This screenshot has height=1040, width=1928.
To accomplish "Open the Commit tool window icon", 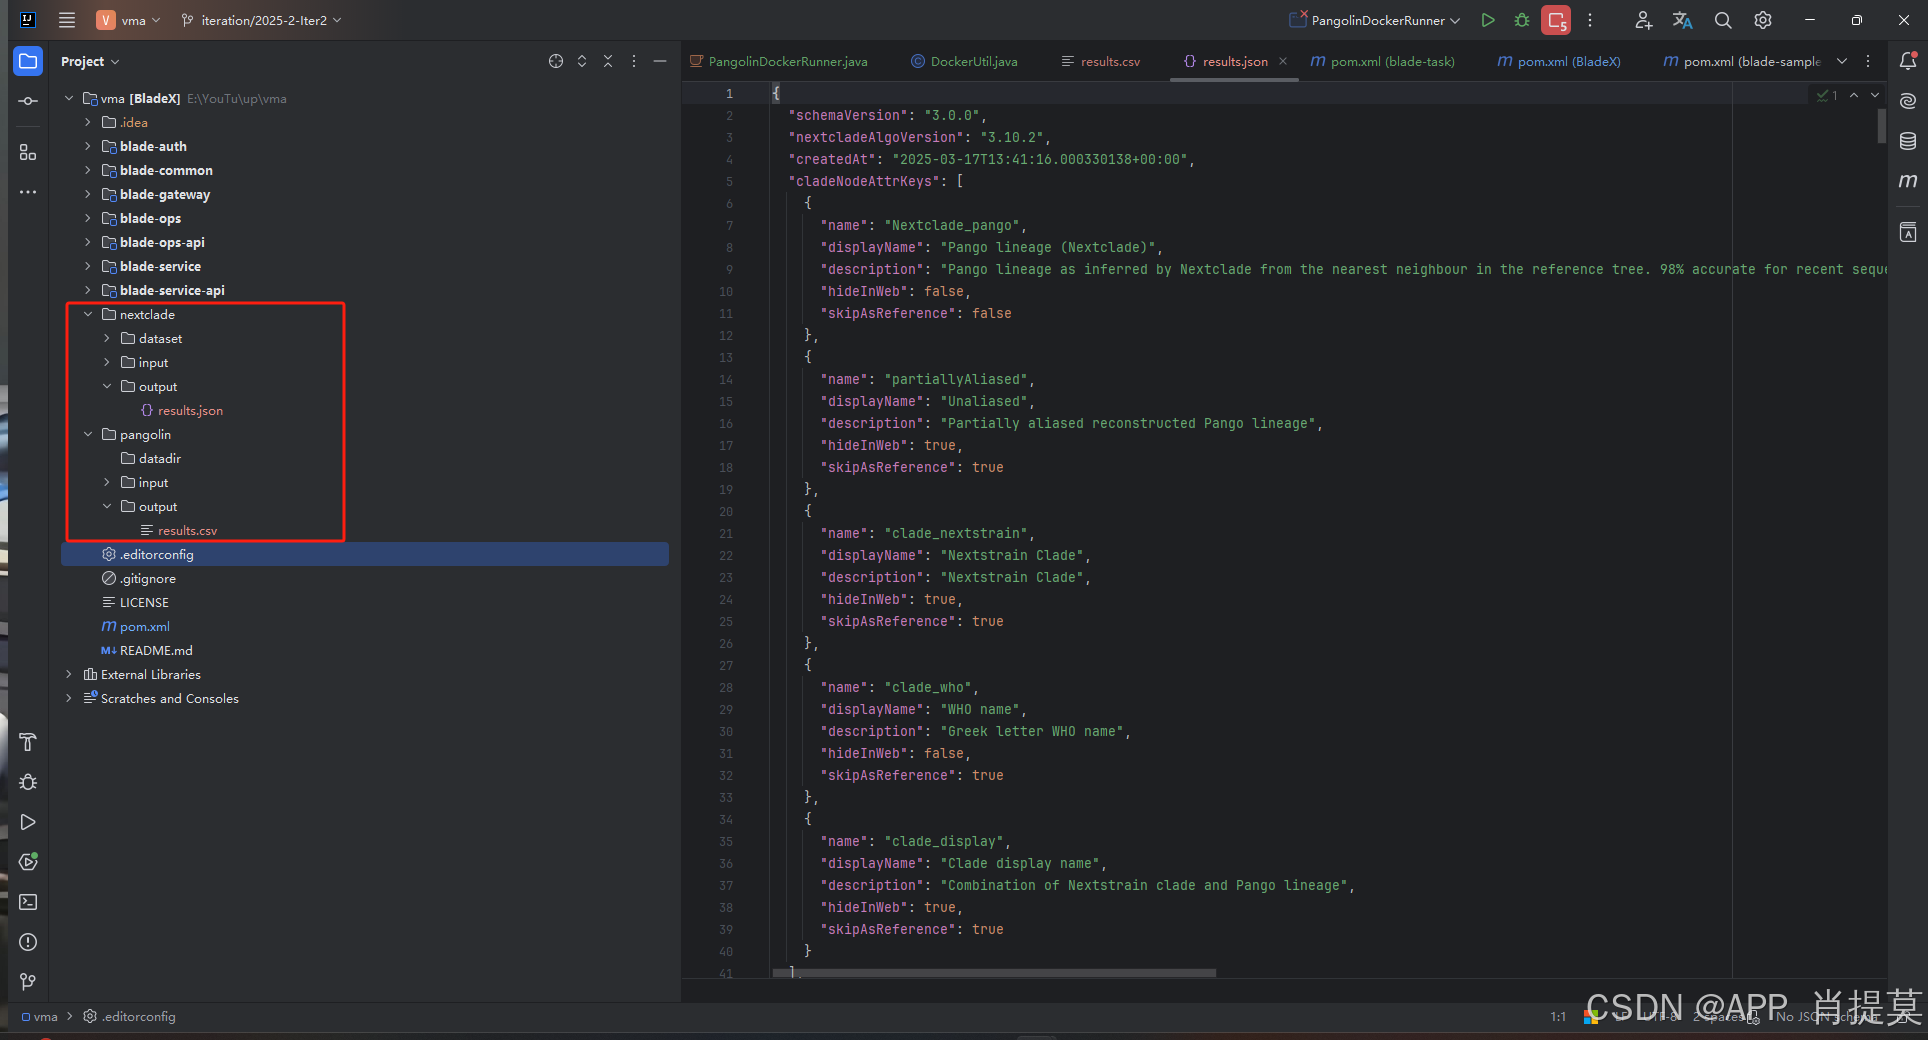I will click(x=27, y=100).
